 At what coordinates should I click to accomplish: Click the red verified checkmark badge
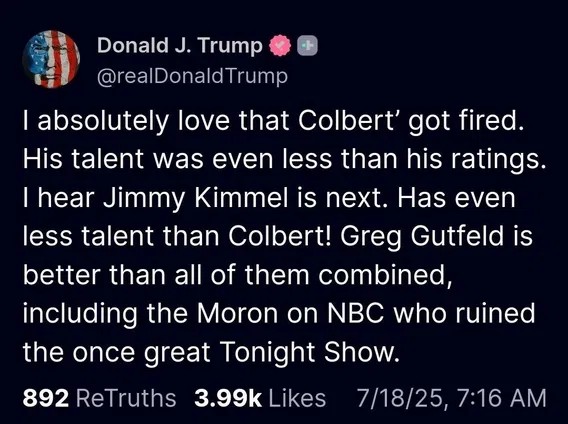pyautogui.click(x=280, y=46)
